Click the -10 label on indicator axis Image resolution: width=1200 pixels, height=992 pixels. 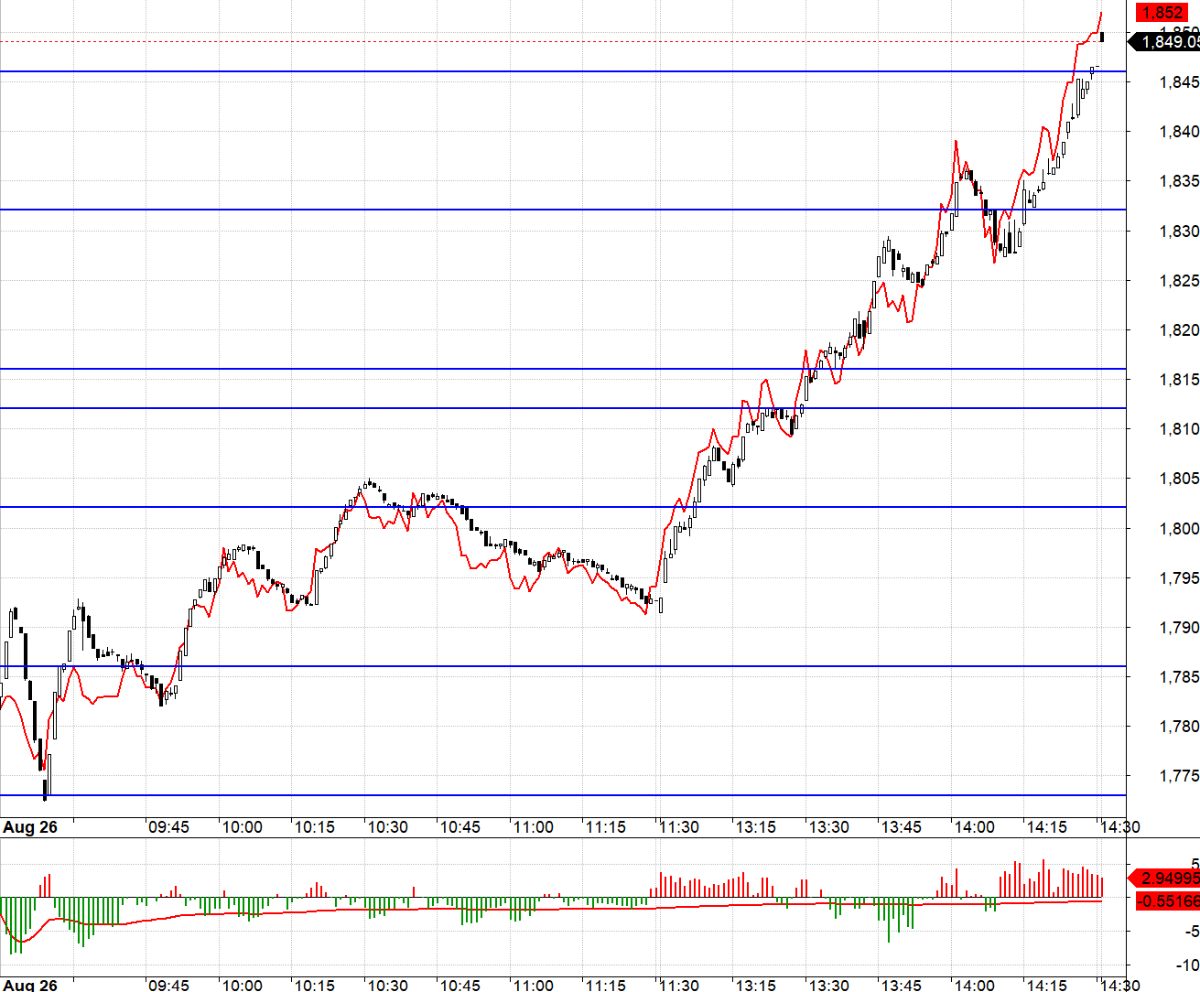pyautogui.click(x=1186, y=965)
